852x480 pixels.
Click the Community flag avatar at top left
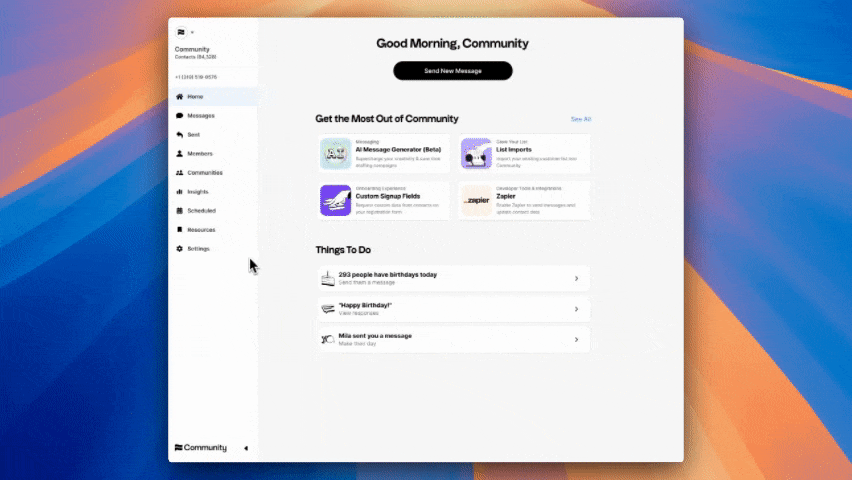click(181, 32)
